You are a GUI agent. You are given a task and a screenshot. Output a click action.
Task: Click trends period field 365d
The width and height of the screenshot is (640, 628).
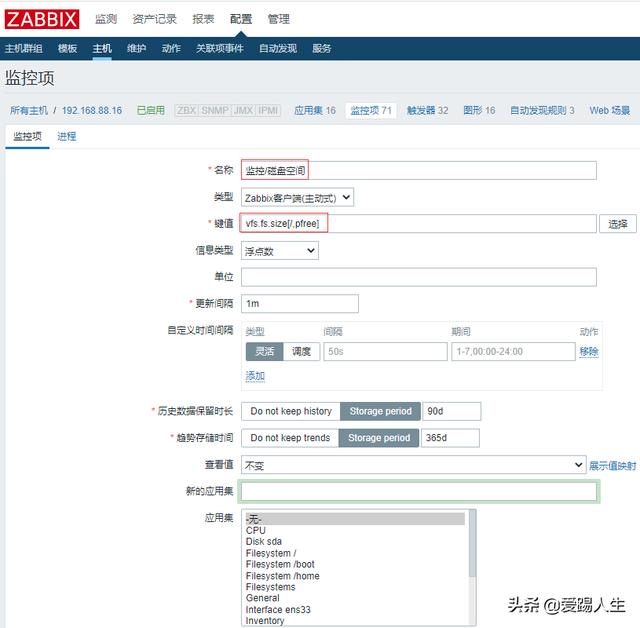coord(451,438)
